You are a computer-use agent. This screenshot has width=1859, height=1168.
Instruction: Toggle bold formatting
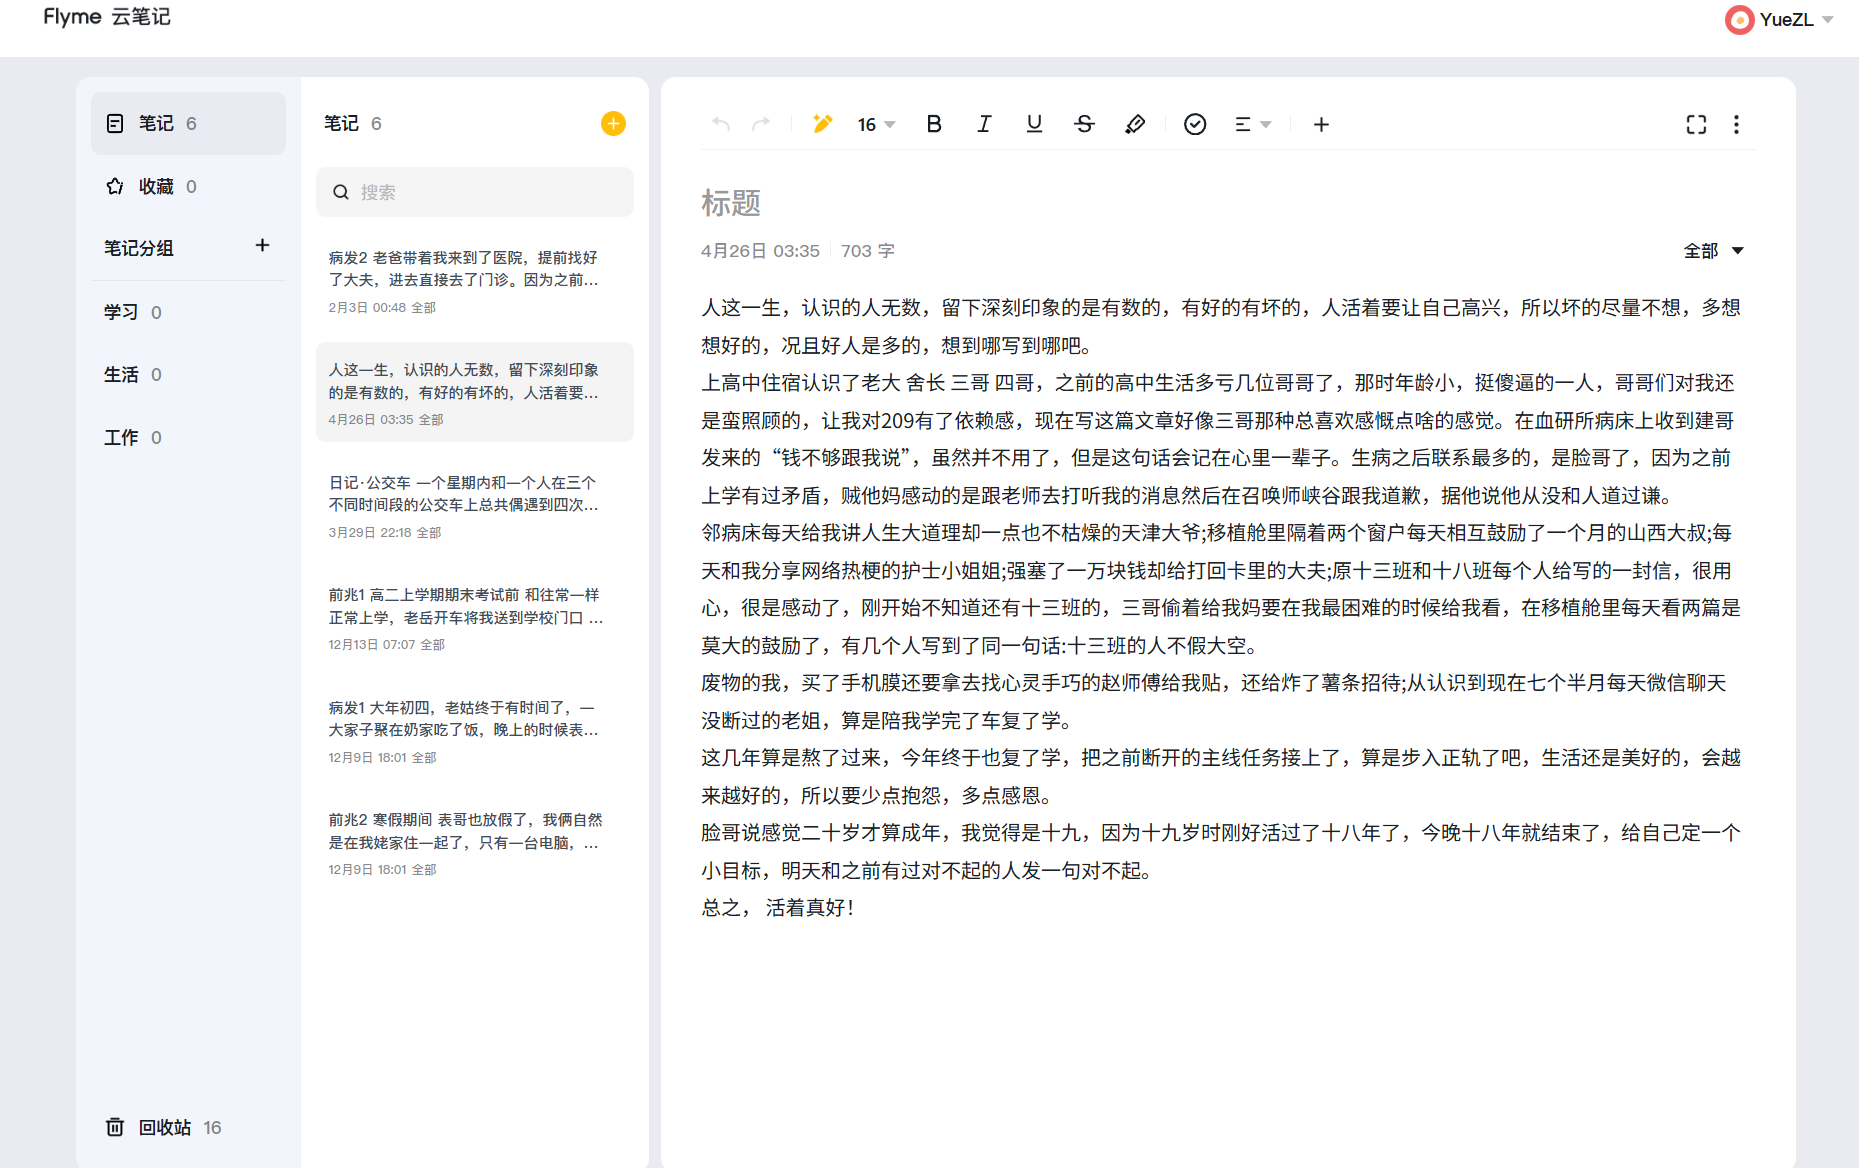coord(933,124)
